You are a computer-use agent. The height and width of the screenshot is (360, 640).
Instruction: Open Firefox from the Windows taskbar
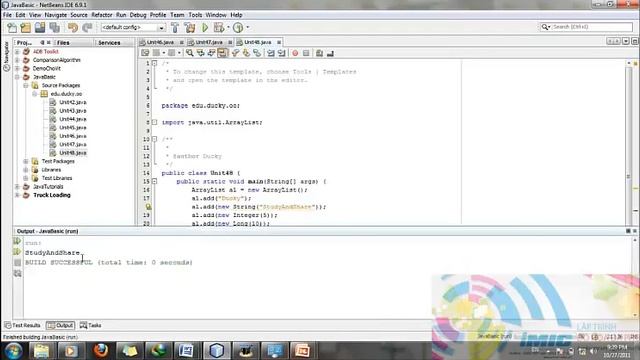101,350
